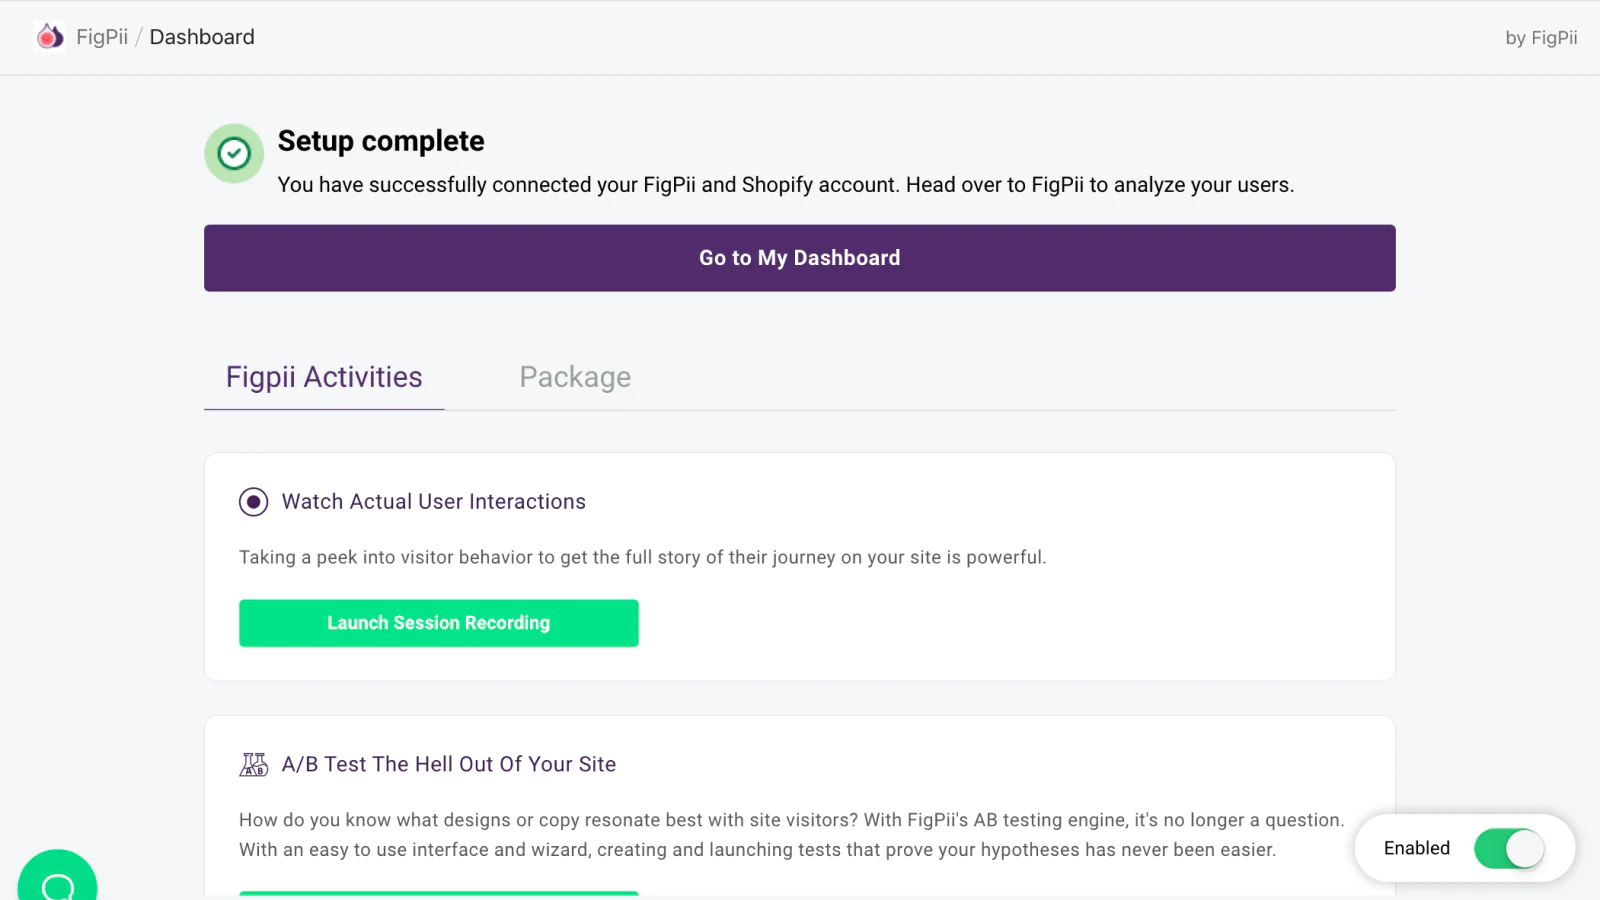Select the A/B Test The Hell Out heading

449,764
